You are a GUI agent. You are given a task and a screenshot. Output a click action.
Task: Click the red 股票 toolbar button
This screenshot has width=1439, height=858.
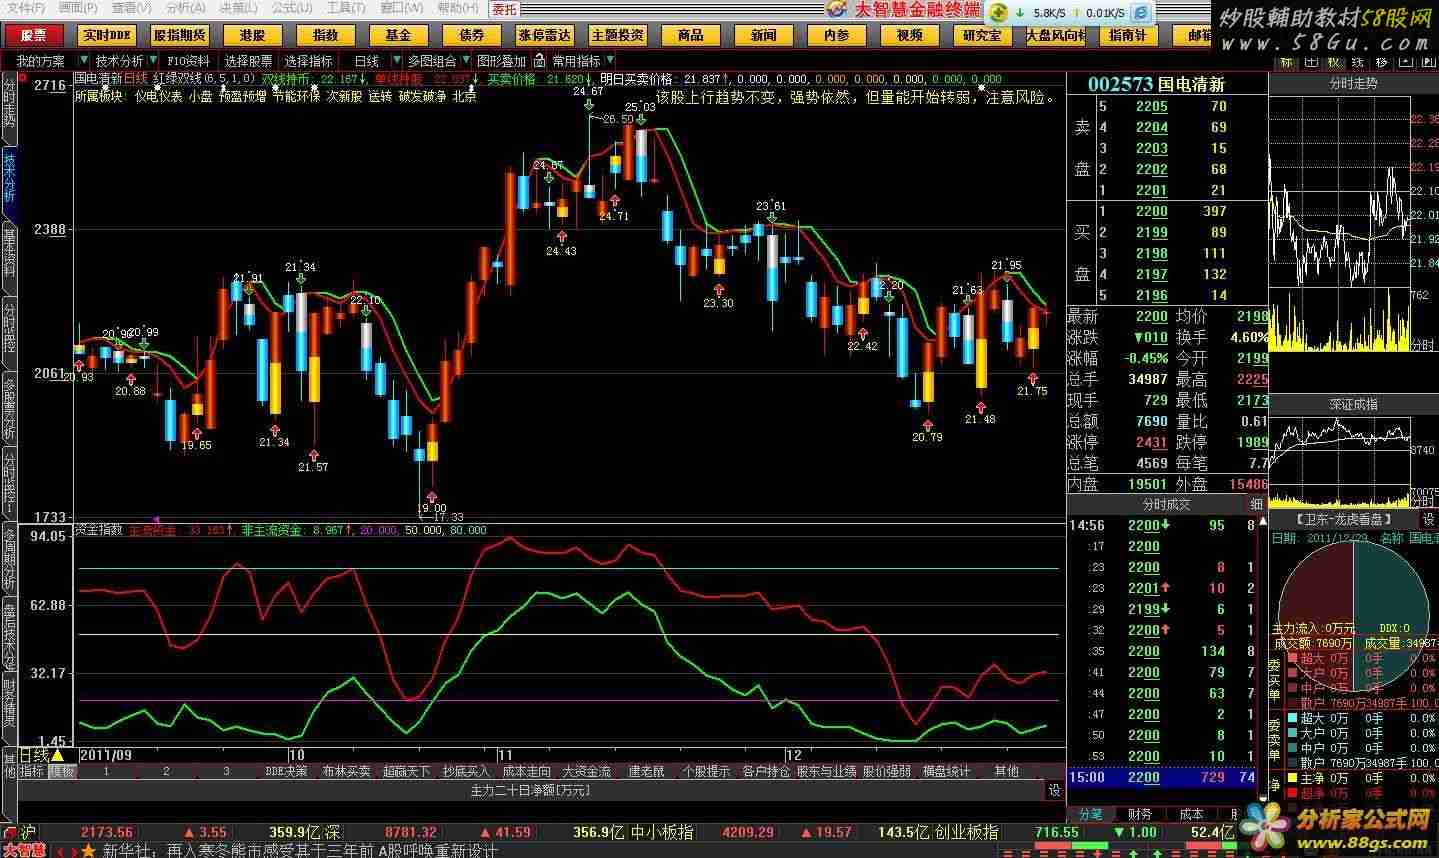point(33,35)
